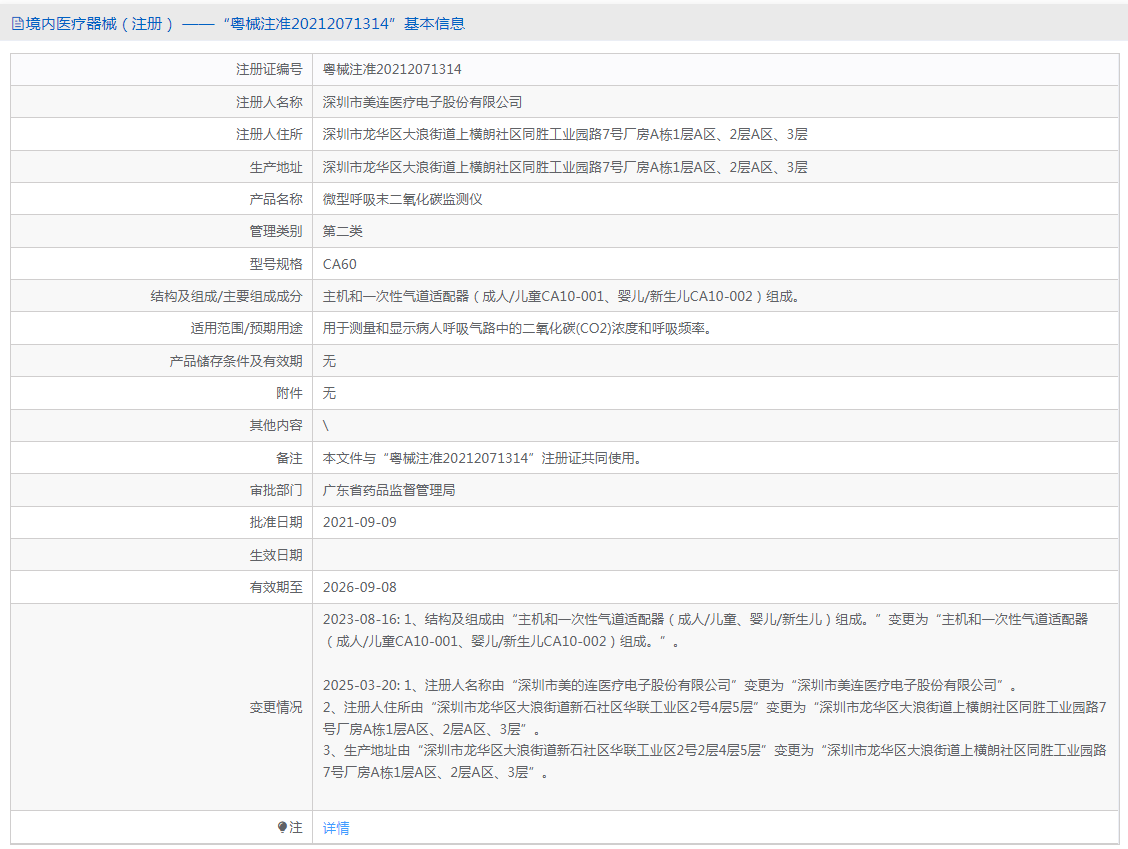
Task: Click the 生产地址 label
Action: (x=276, y=167)
